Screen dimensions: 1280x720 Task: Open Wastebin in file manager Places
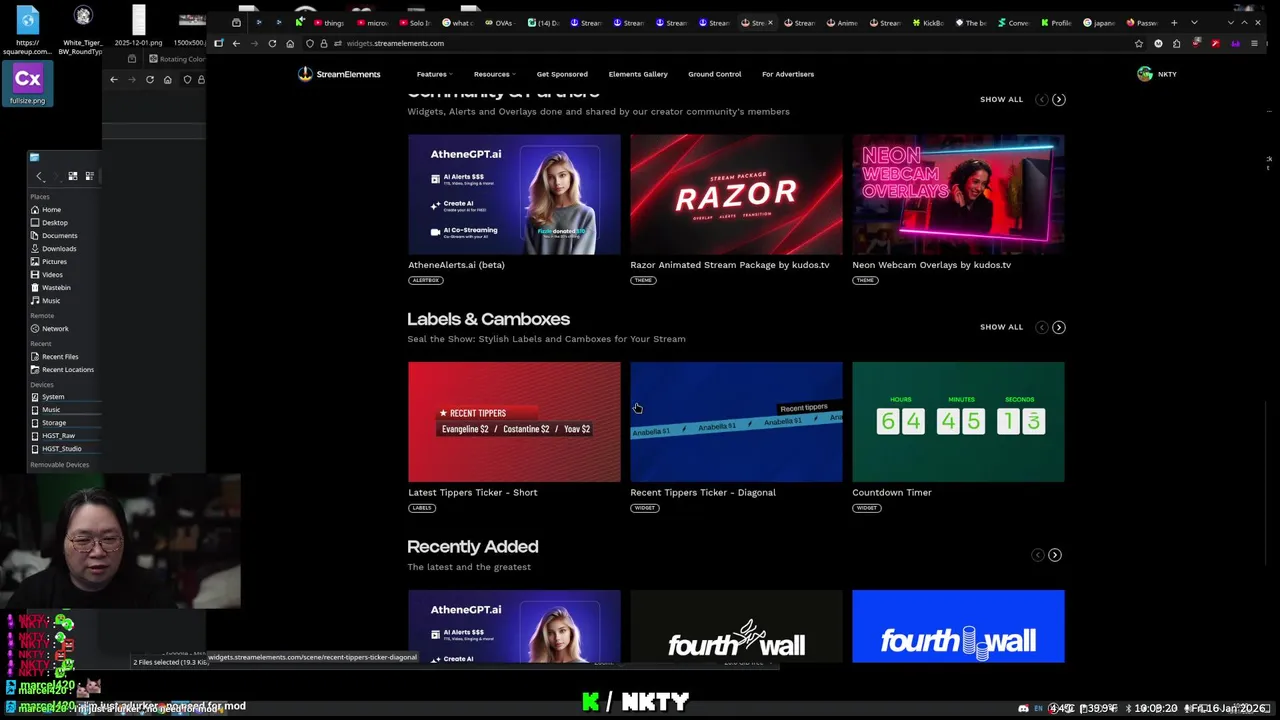(56, 287)
